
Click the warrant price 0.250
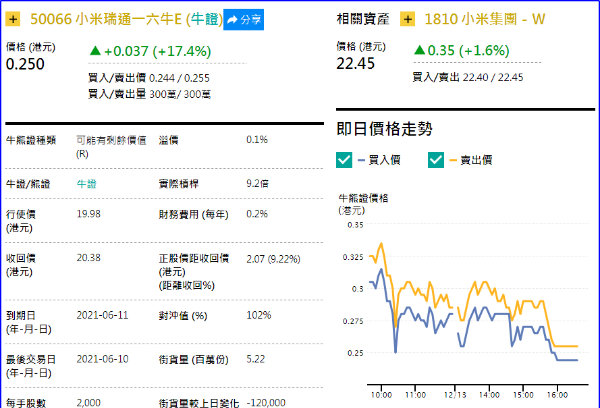coord(25,64)
